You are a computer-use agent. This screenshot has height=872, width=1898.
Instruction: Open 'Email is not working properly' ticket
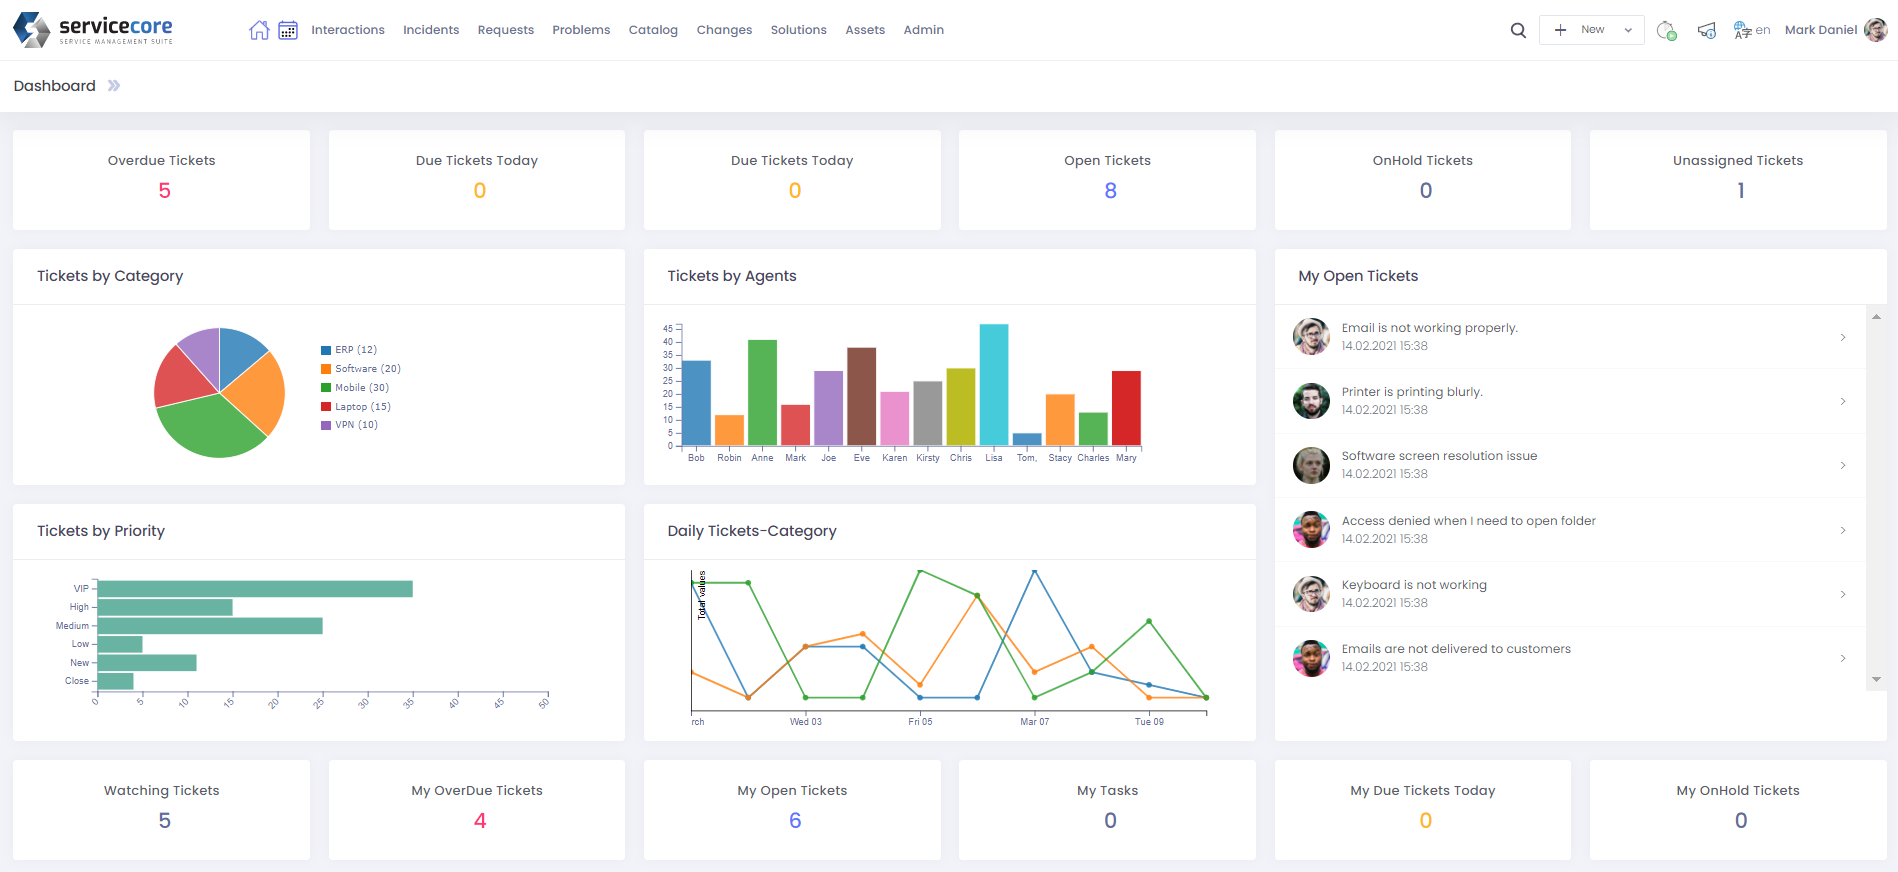coord(1429,328)
